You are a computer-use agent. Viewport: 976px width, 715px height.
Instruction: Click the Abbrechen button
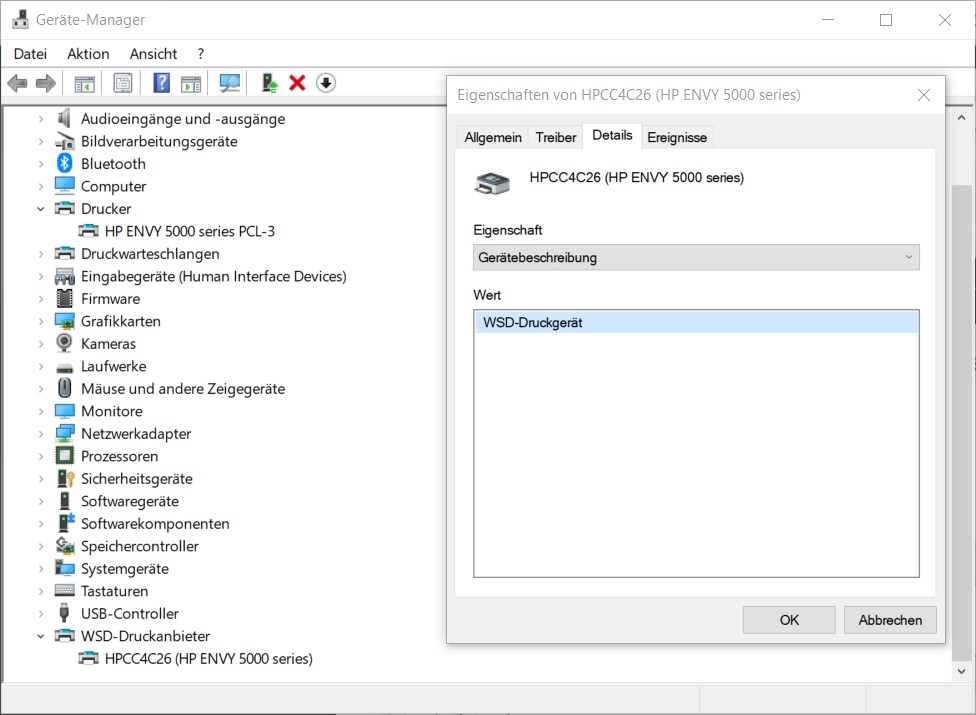click(x=890, y=620)
